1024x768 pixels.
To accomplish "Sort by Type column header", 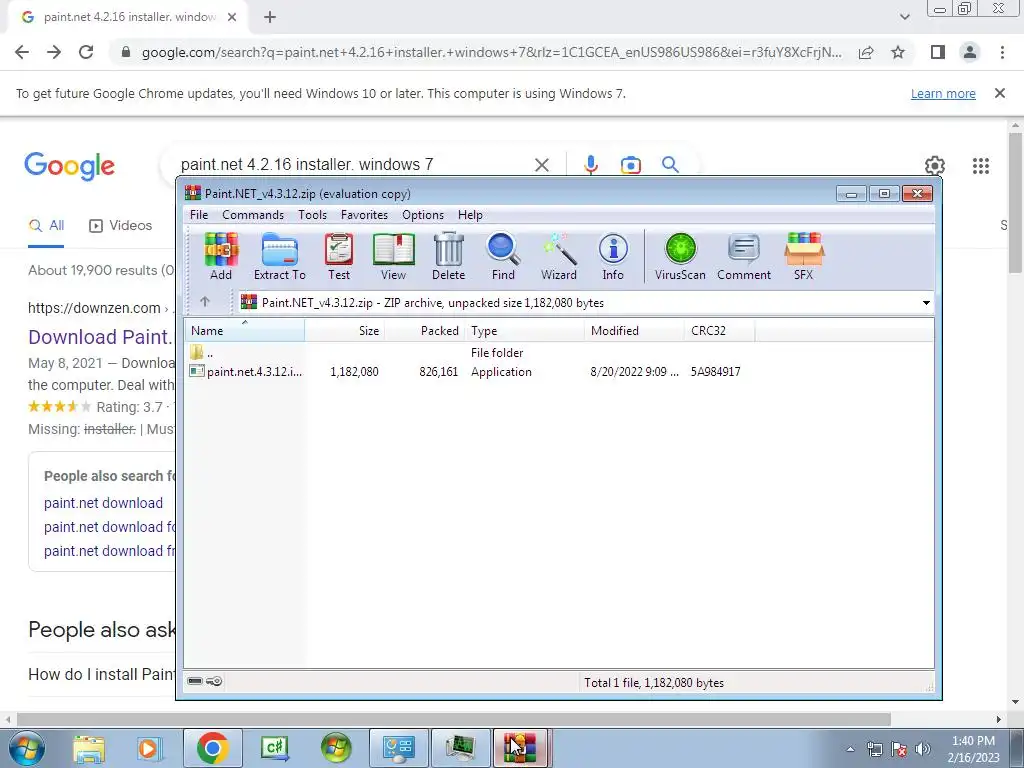I will (524, 330).
